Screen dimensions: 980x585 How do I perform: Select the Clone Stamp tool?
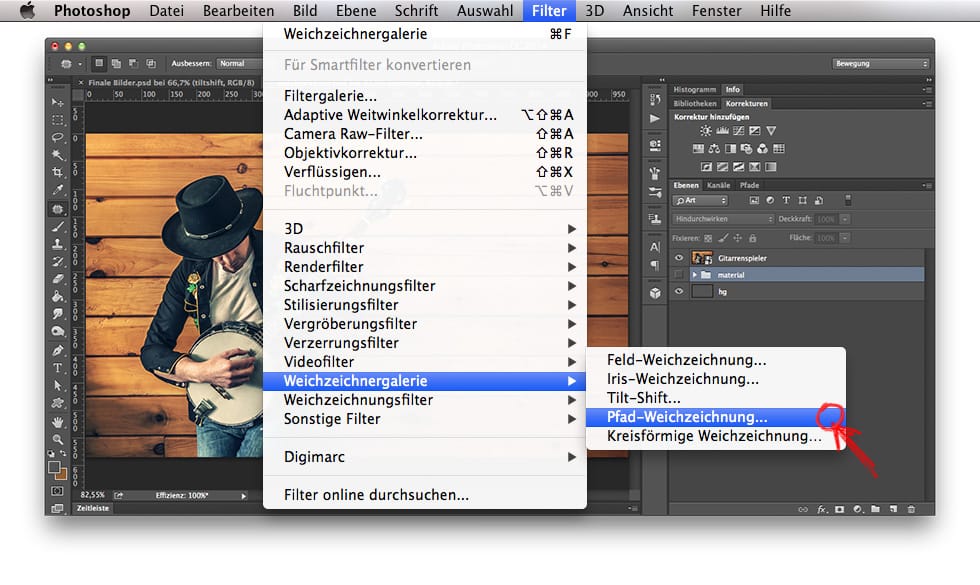tap(58, 244)
